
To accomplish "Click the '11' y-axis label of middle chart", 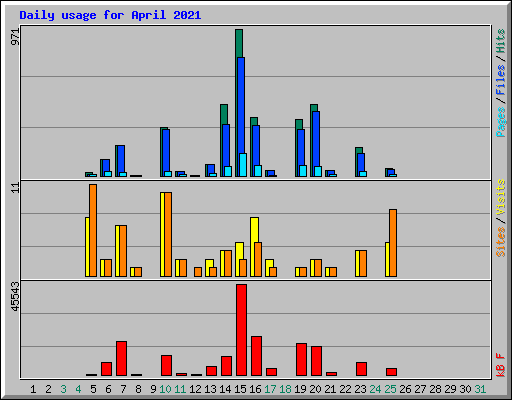I will pos(15,188).
